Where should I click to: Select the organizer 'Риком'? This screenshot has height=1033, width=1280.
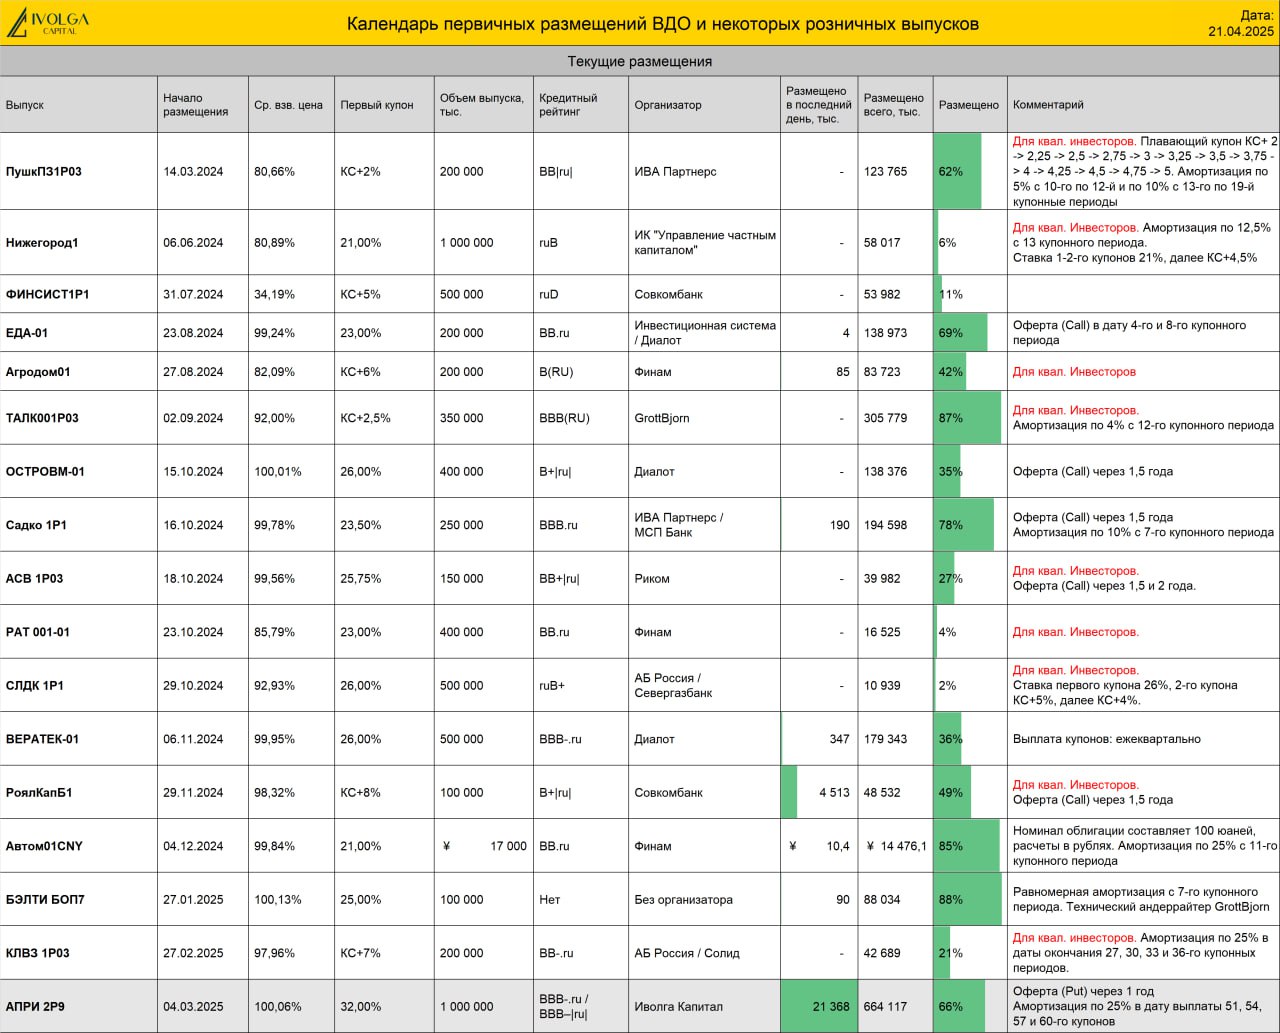652,579
